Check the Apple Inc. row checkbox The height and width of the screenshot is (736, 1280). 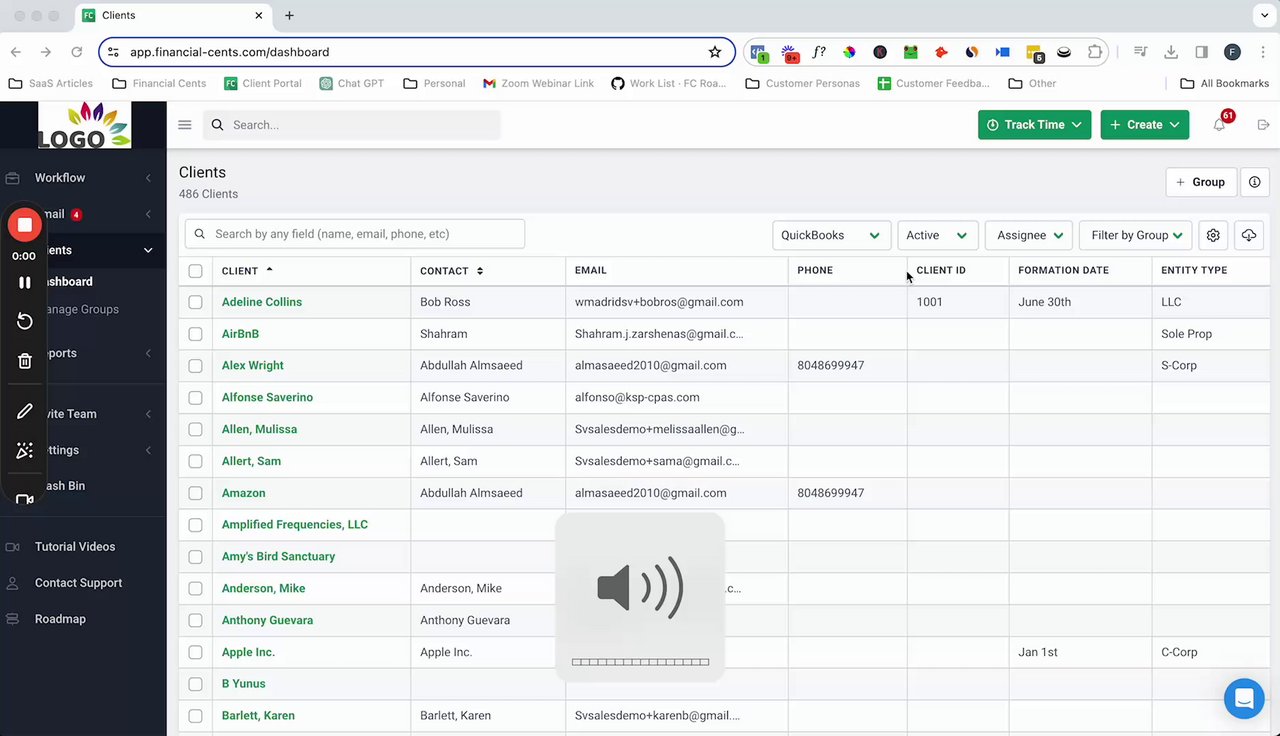pos(195,652)
